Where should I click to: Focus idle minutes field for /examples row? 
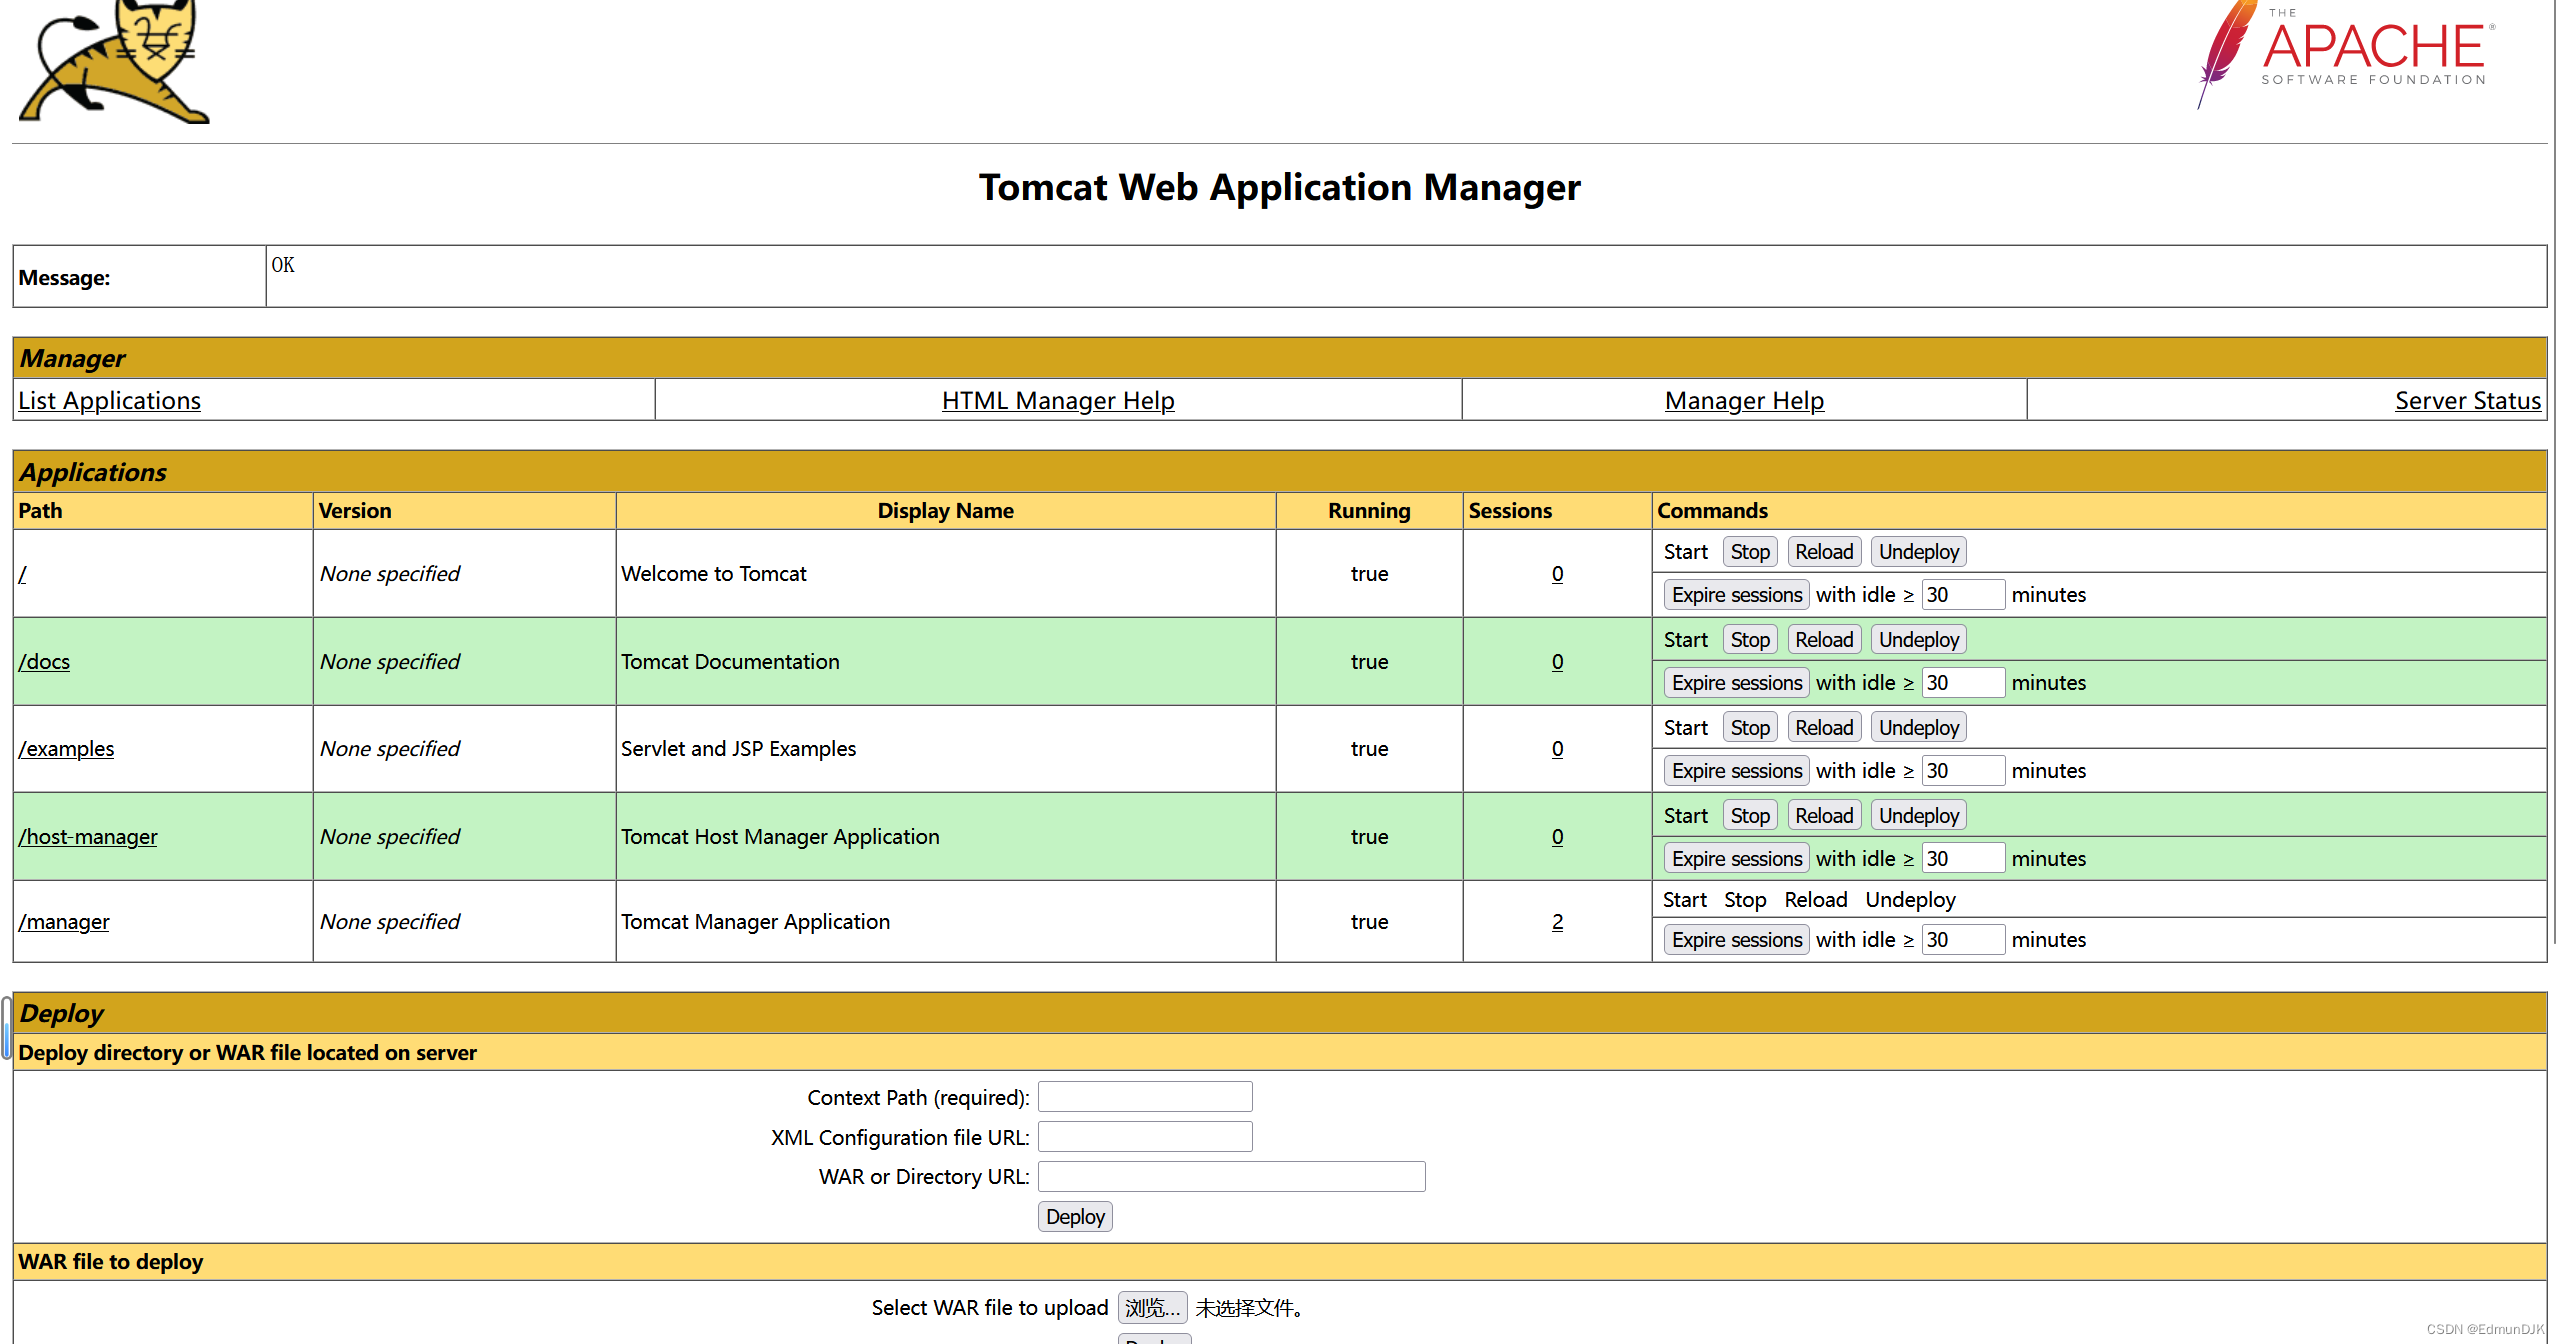[x=1963, y=771]
